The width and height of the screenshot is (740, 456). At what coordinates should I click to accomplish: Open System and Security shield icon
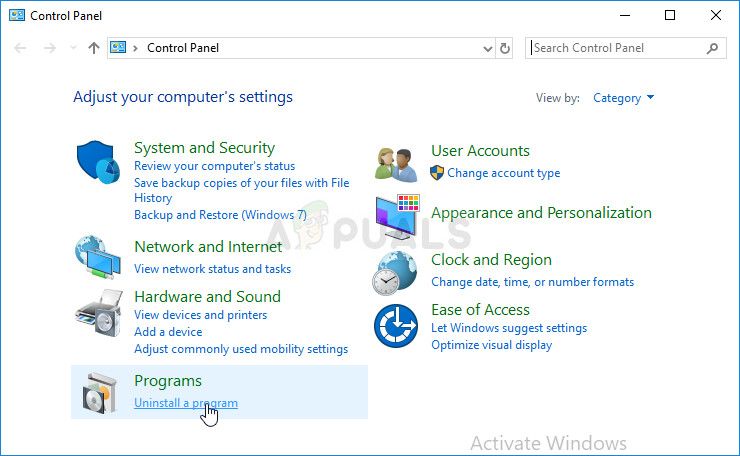point(98,162)
